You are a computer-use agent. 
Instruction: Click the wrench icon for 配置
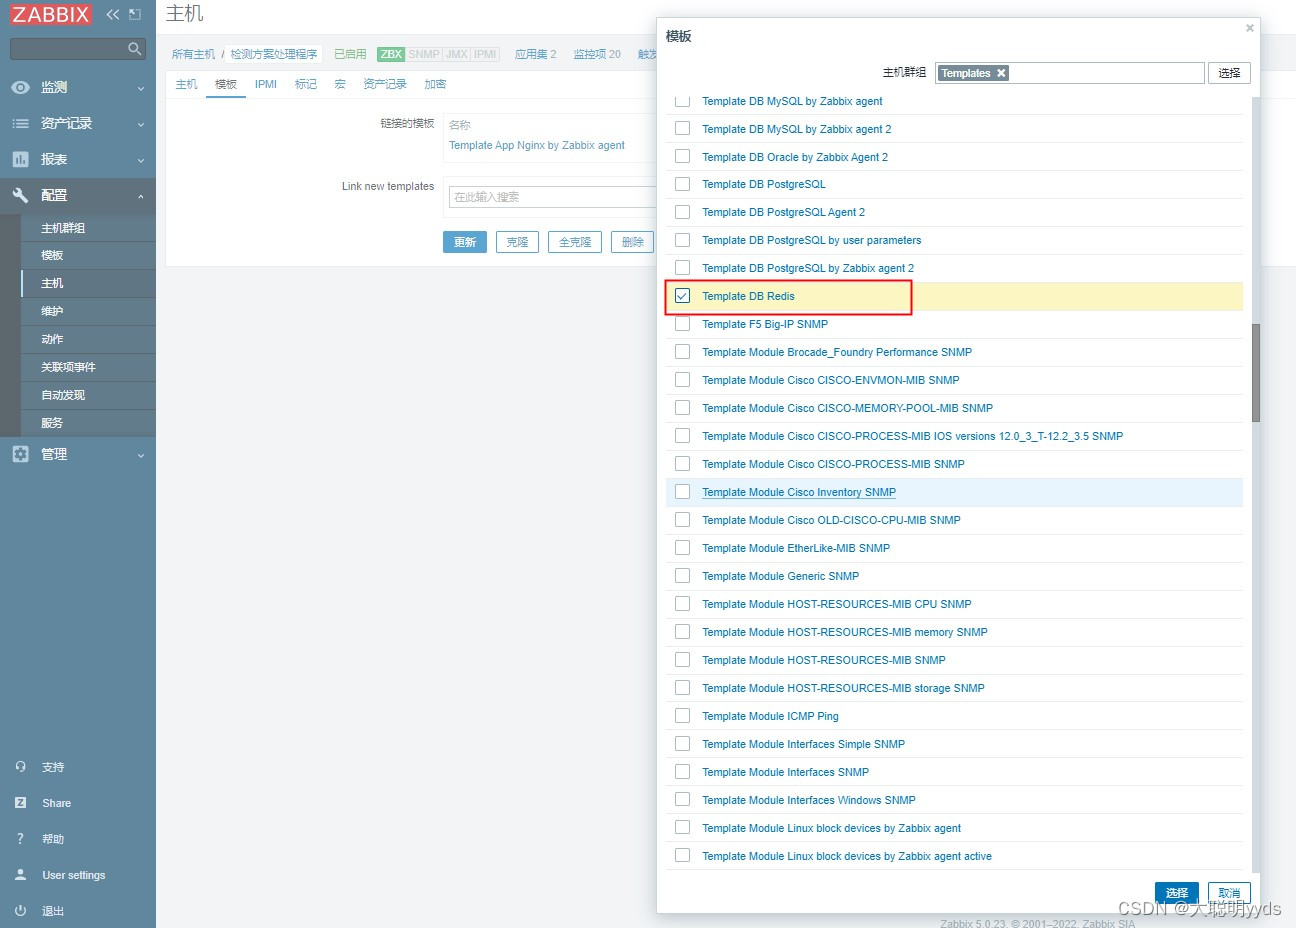pos(20,195)
